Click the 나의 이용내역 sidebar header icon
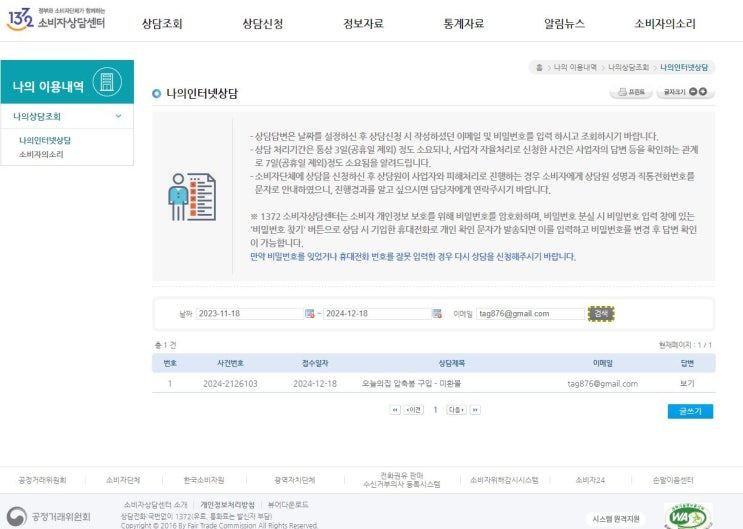 (x=107, y=82)
